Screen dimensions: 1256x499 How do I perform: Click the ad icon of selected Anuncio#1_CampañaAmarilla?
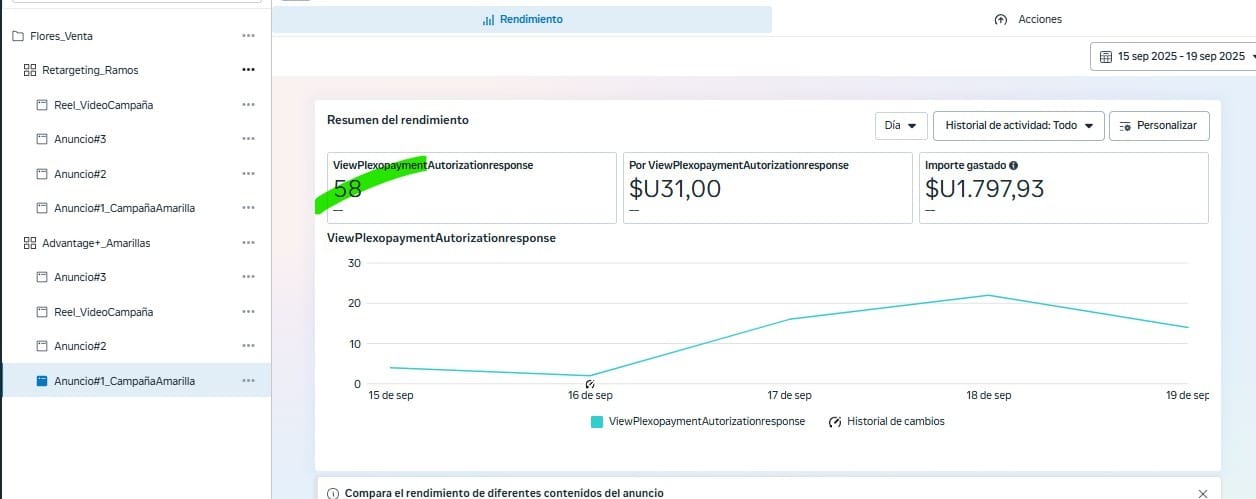(42, 381)
